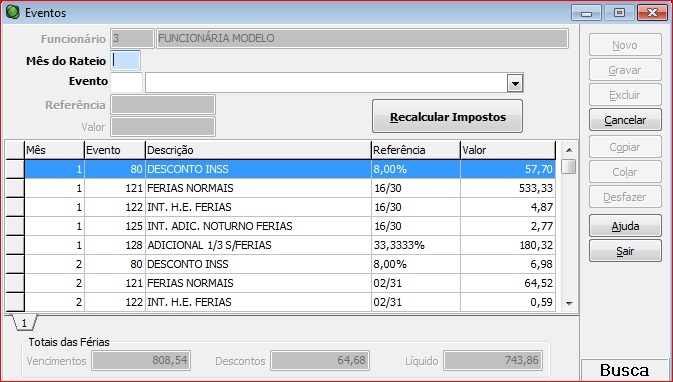The height and width of the screenshot is (382, 673).
Task: Click the 2,77 value cell
Action: pyautogui.click(x=508, y=226)
